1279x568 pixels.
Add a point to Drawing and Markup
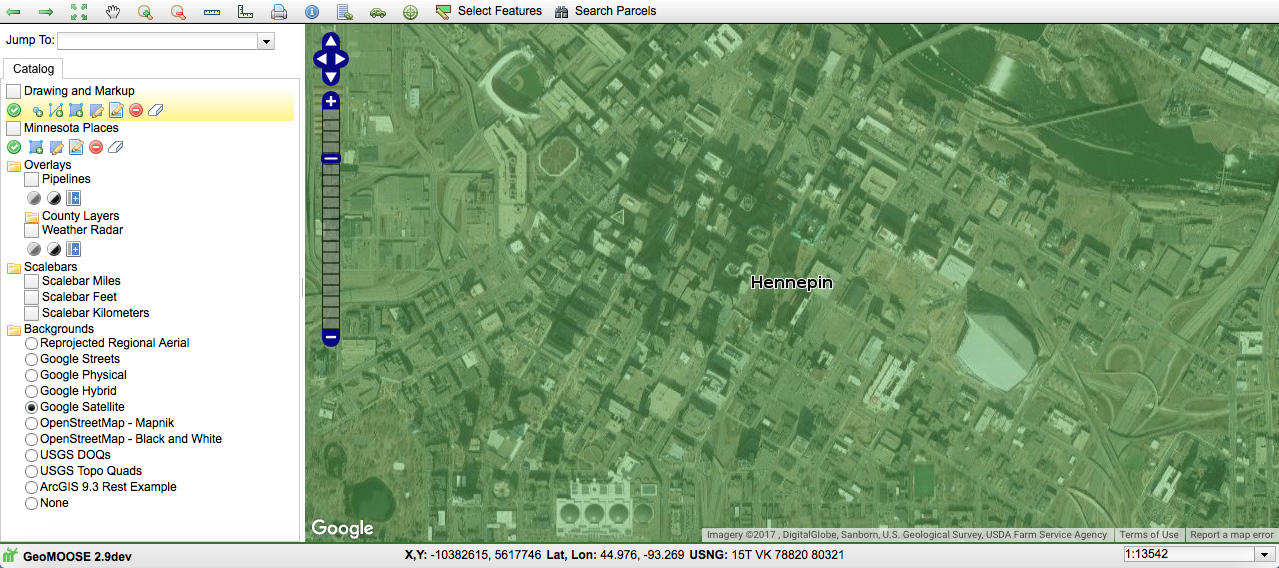[37, 110]
